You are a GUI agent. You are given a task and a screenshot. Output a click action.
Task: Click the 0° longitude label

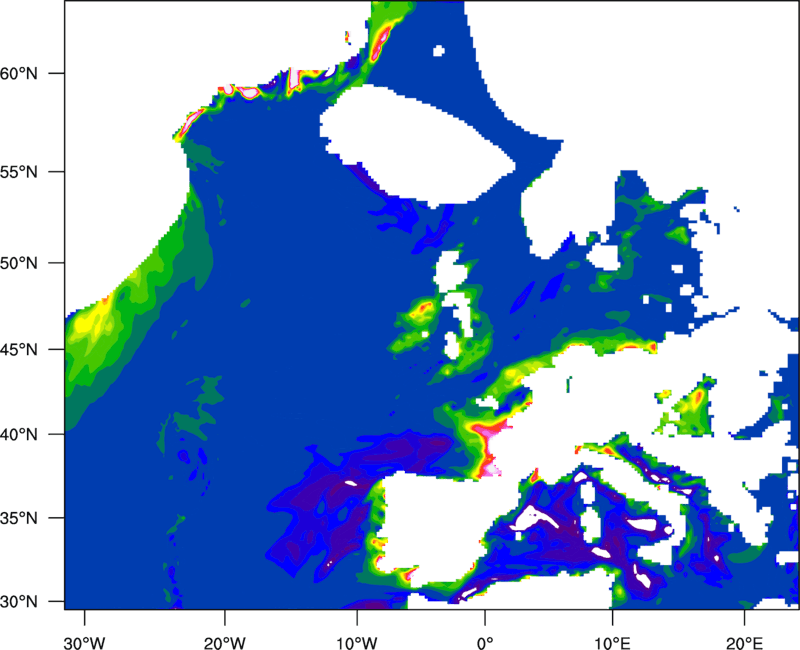pyautogui.click(x=485, y=643)
